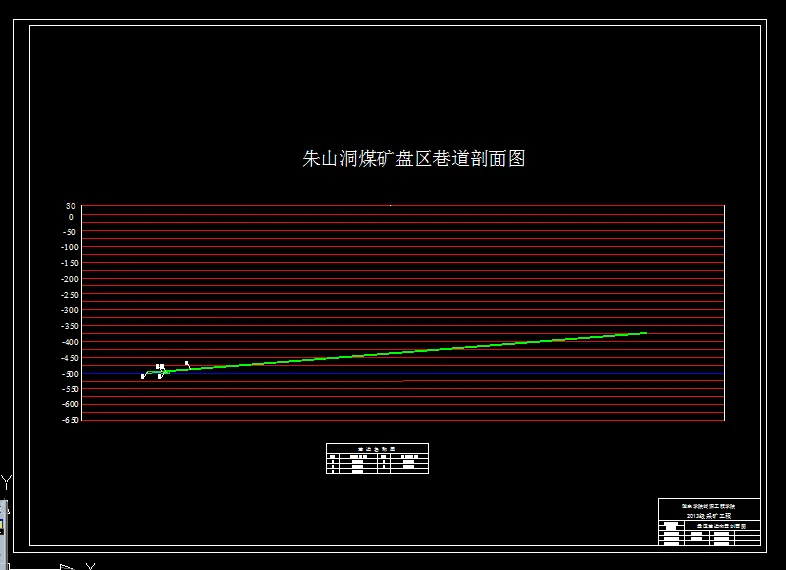Click the 2013级采矿工程 line in title block
This screenshot has width=786, height=570.
point(709,516)
